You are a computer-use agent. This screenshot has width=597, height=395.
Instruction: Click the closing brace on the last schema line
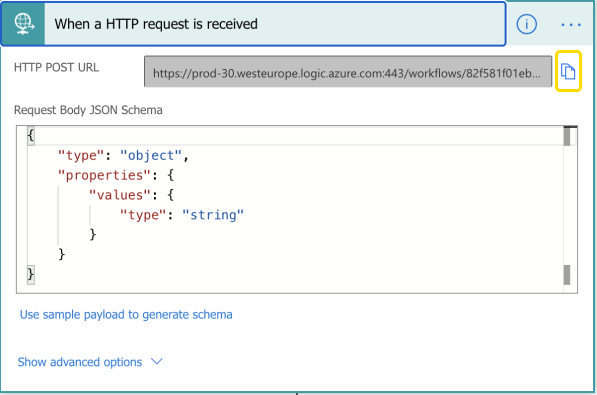31,274
